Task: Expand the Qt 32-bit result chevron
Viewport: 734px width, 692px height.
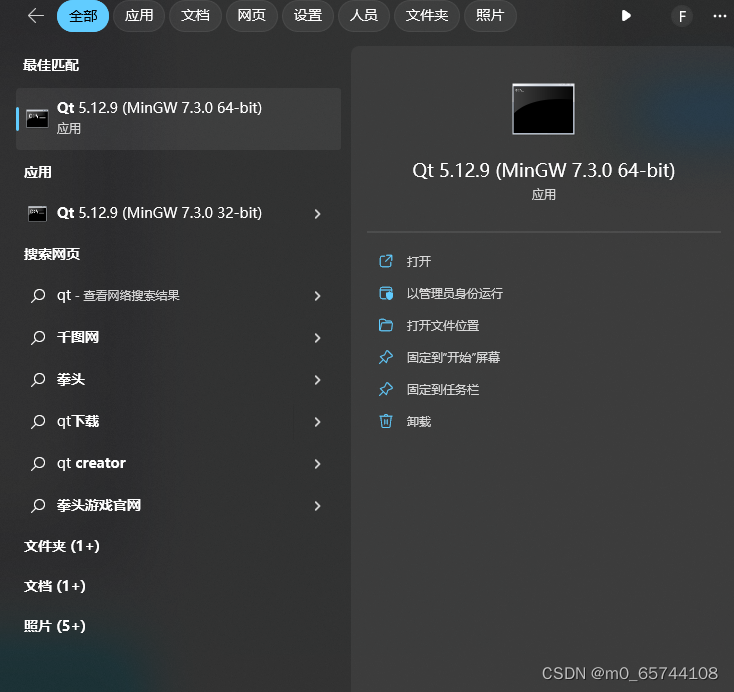Action: (317, 214)
